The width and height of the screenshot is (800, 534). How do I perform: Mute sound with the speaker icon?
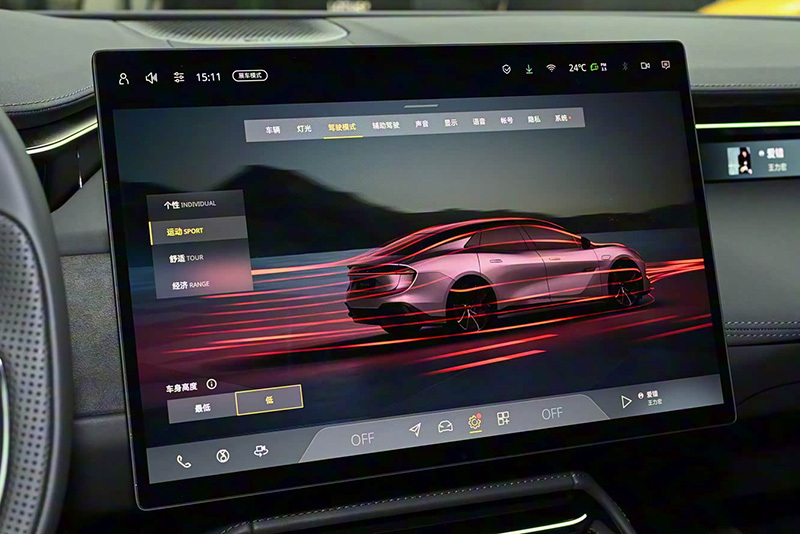[x=152, y=78]
